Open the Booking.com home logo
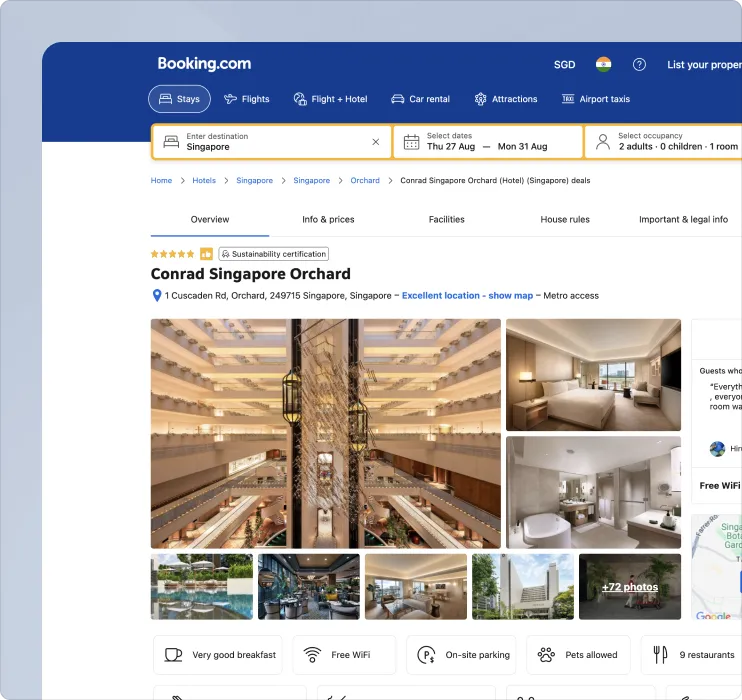 [204, 63]
